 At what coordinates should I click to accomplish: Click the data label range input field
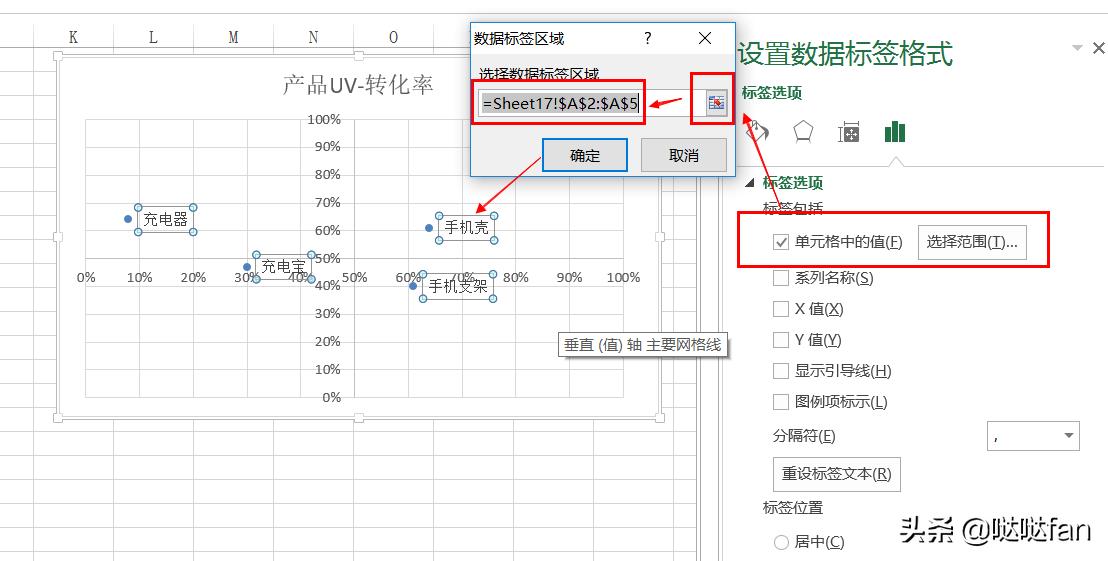click(560, 103)
